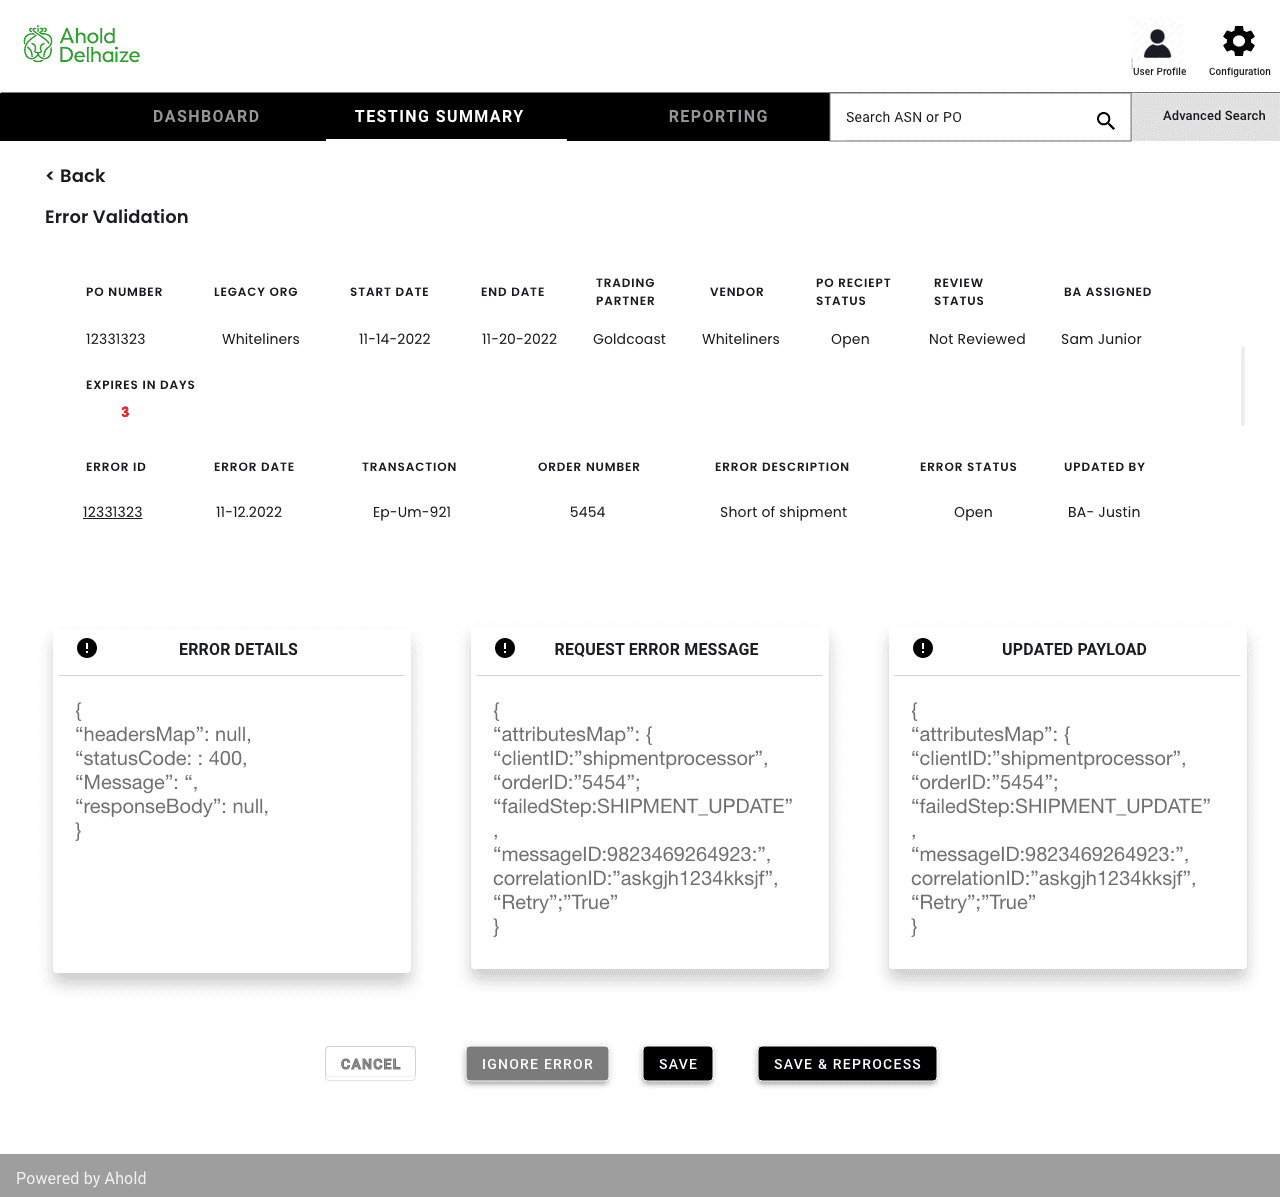Click the TRADING PARTNER column header

625,292
